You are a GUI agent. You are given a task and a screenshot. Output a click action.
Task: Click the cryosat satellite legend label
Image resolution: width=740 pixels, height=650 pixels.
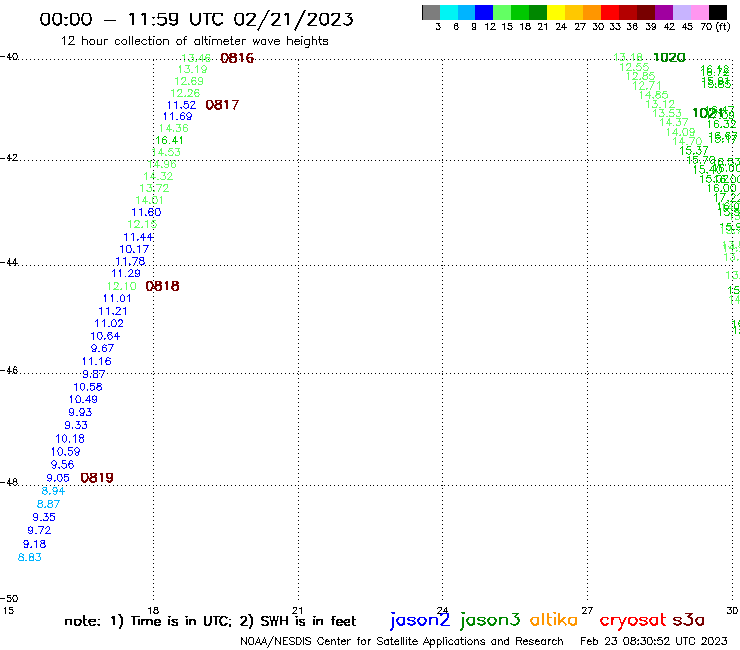(633, 620)
